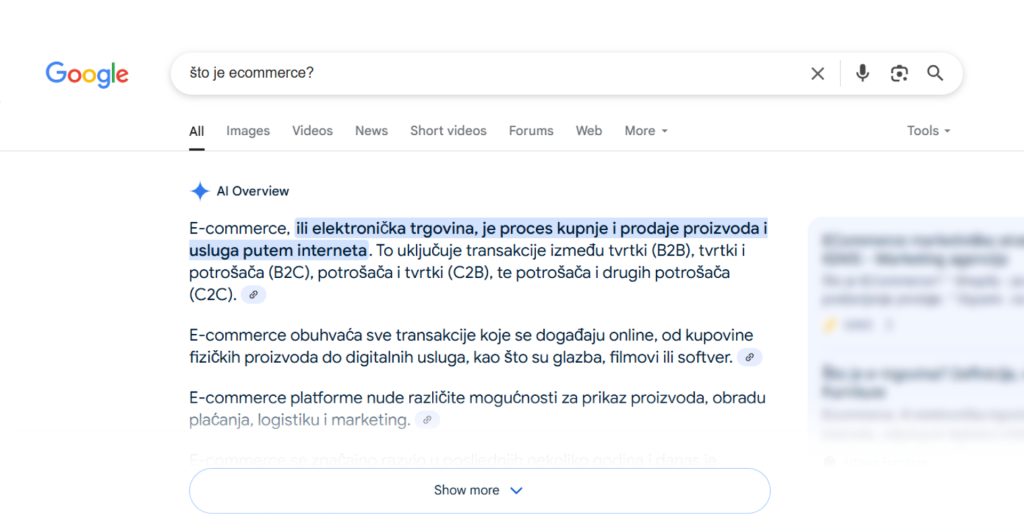Select the Short videos tab
The image size is (1024, 532).
tap(448, 131)
